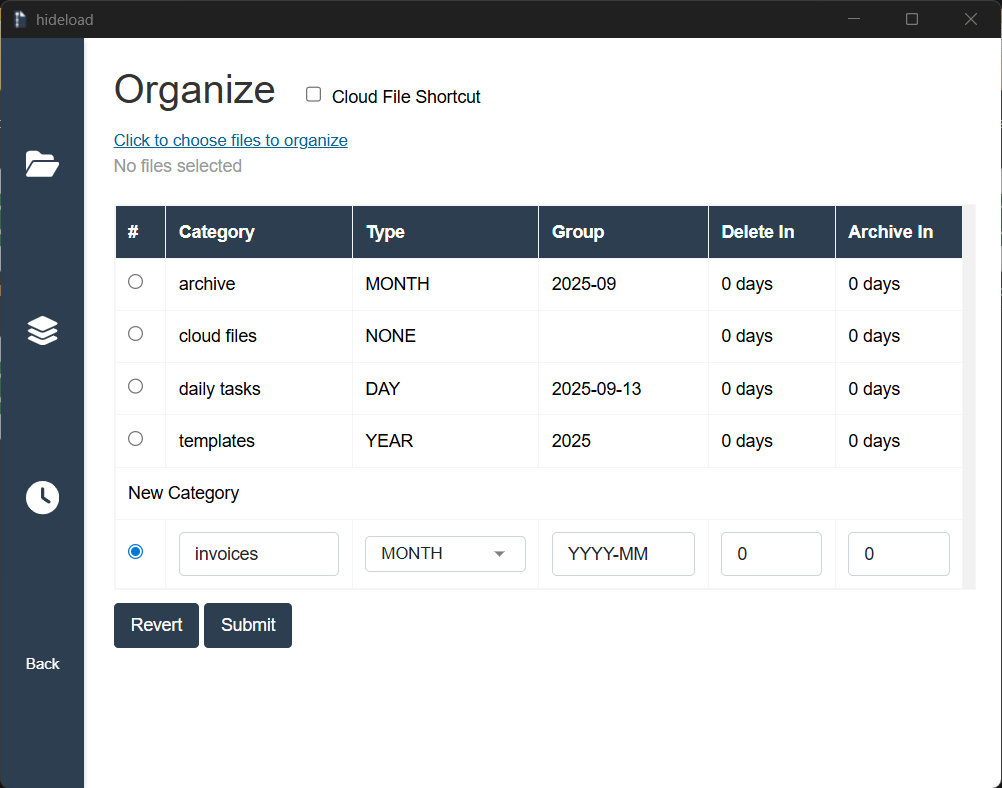Click the hideload app icon in titlebar
1002x788 pixels.
pyautogui.click(x=18, y=19)
